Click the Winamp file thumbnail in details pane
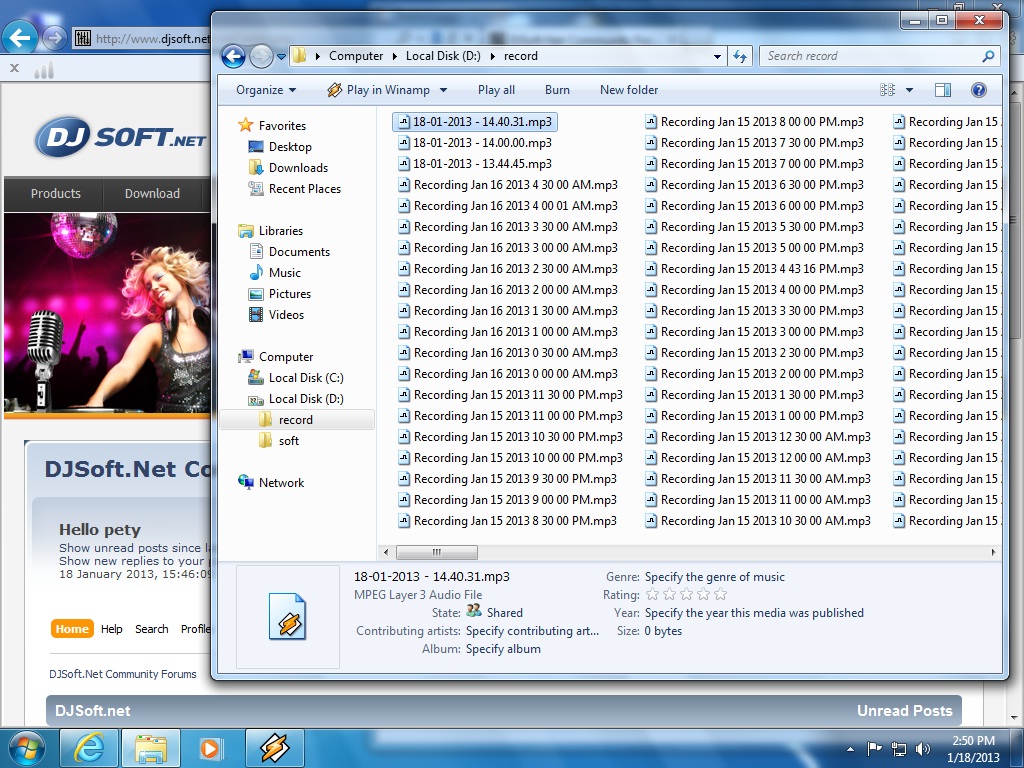The height and width of the screenshot is (768, 1024). (x=287, y=616)
